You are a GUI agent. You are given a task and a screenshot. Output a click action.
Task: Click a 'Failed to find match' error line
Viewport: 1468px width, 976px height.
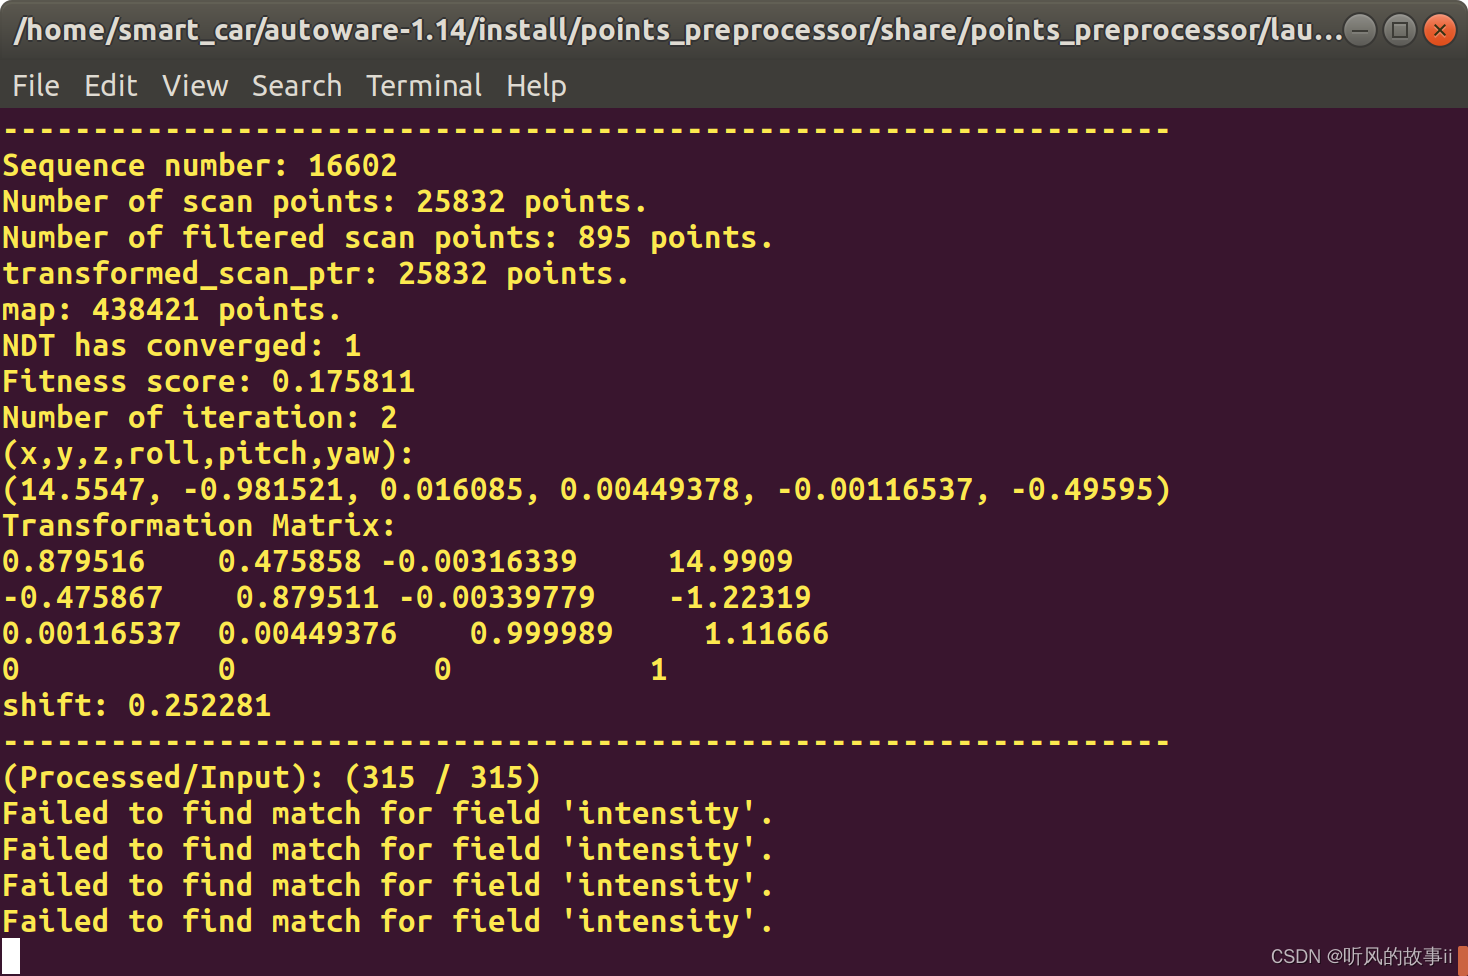coord(386,813)
